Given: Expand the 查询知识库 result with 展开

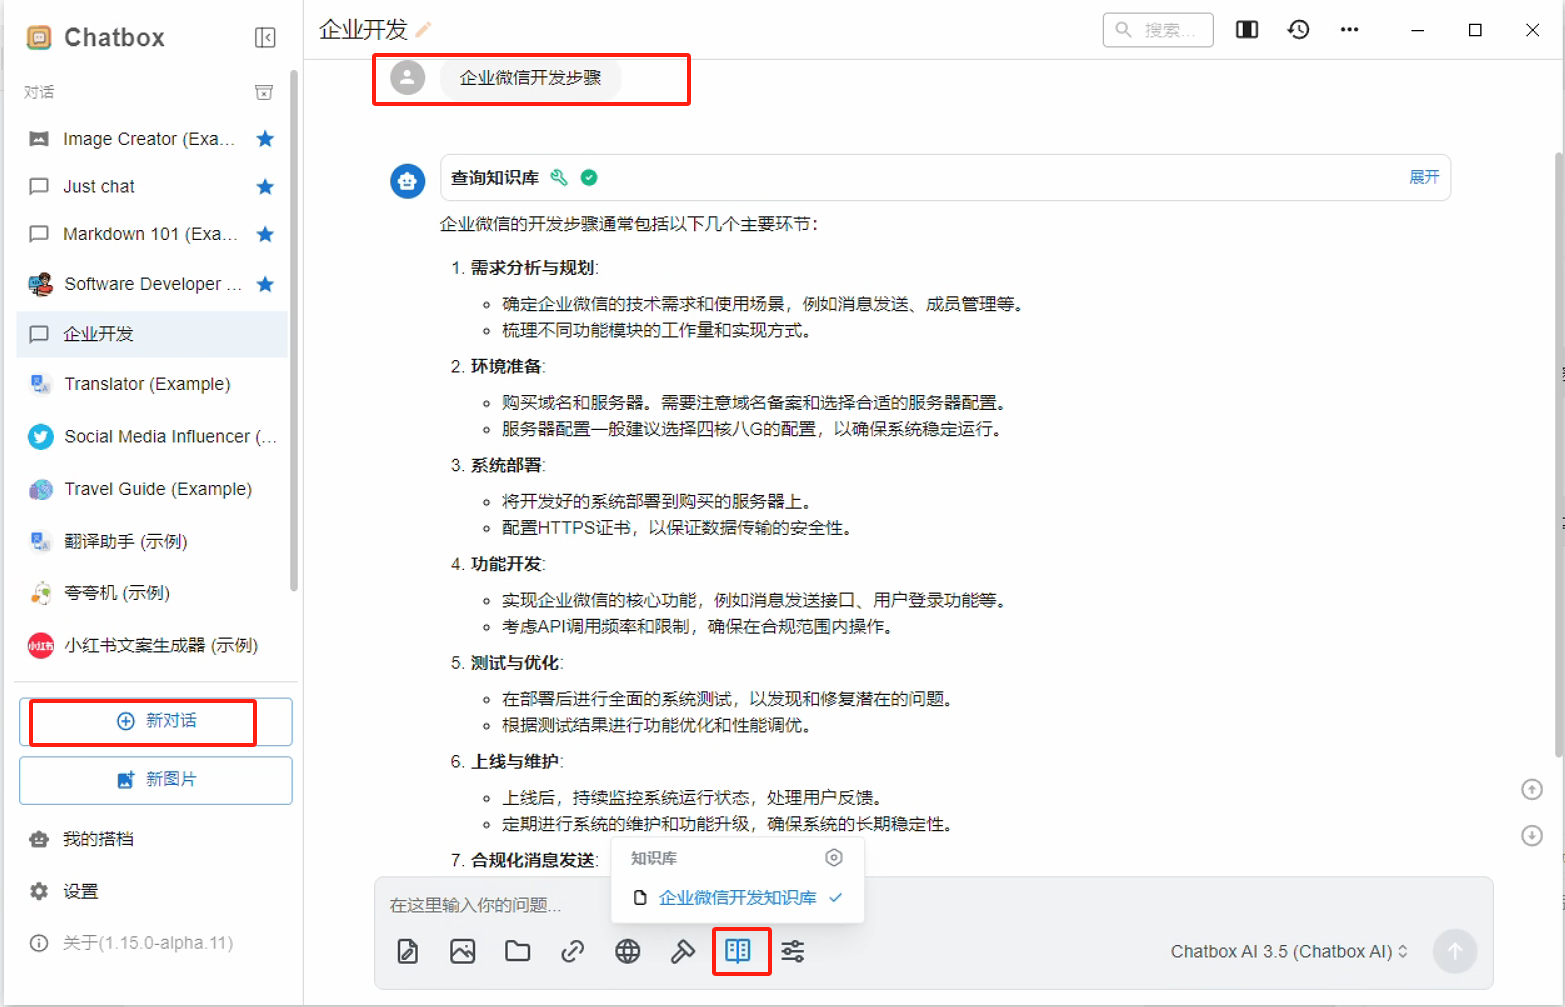Looking at the screenshot, I should [1423, 177].
